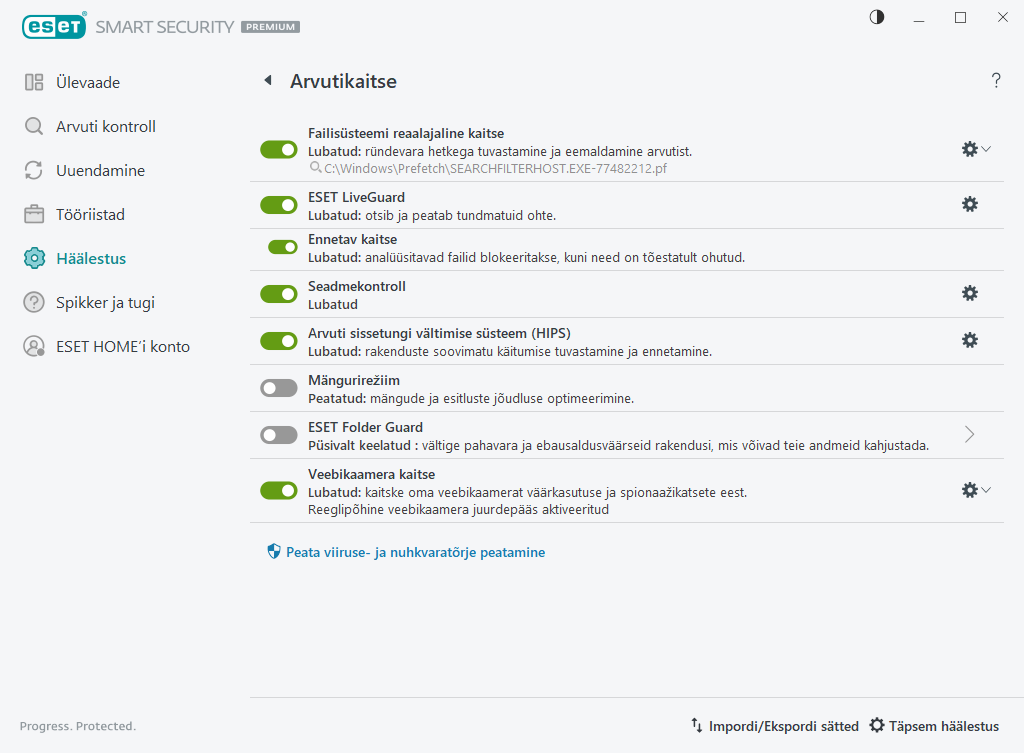The height and width of the screenshot is (753, 1024).
Task: Open HIPS settings gear icon
Action: click(x=969, y=340)
